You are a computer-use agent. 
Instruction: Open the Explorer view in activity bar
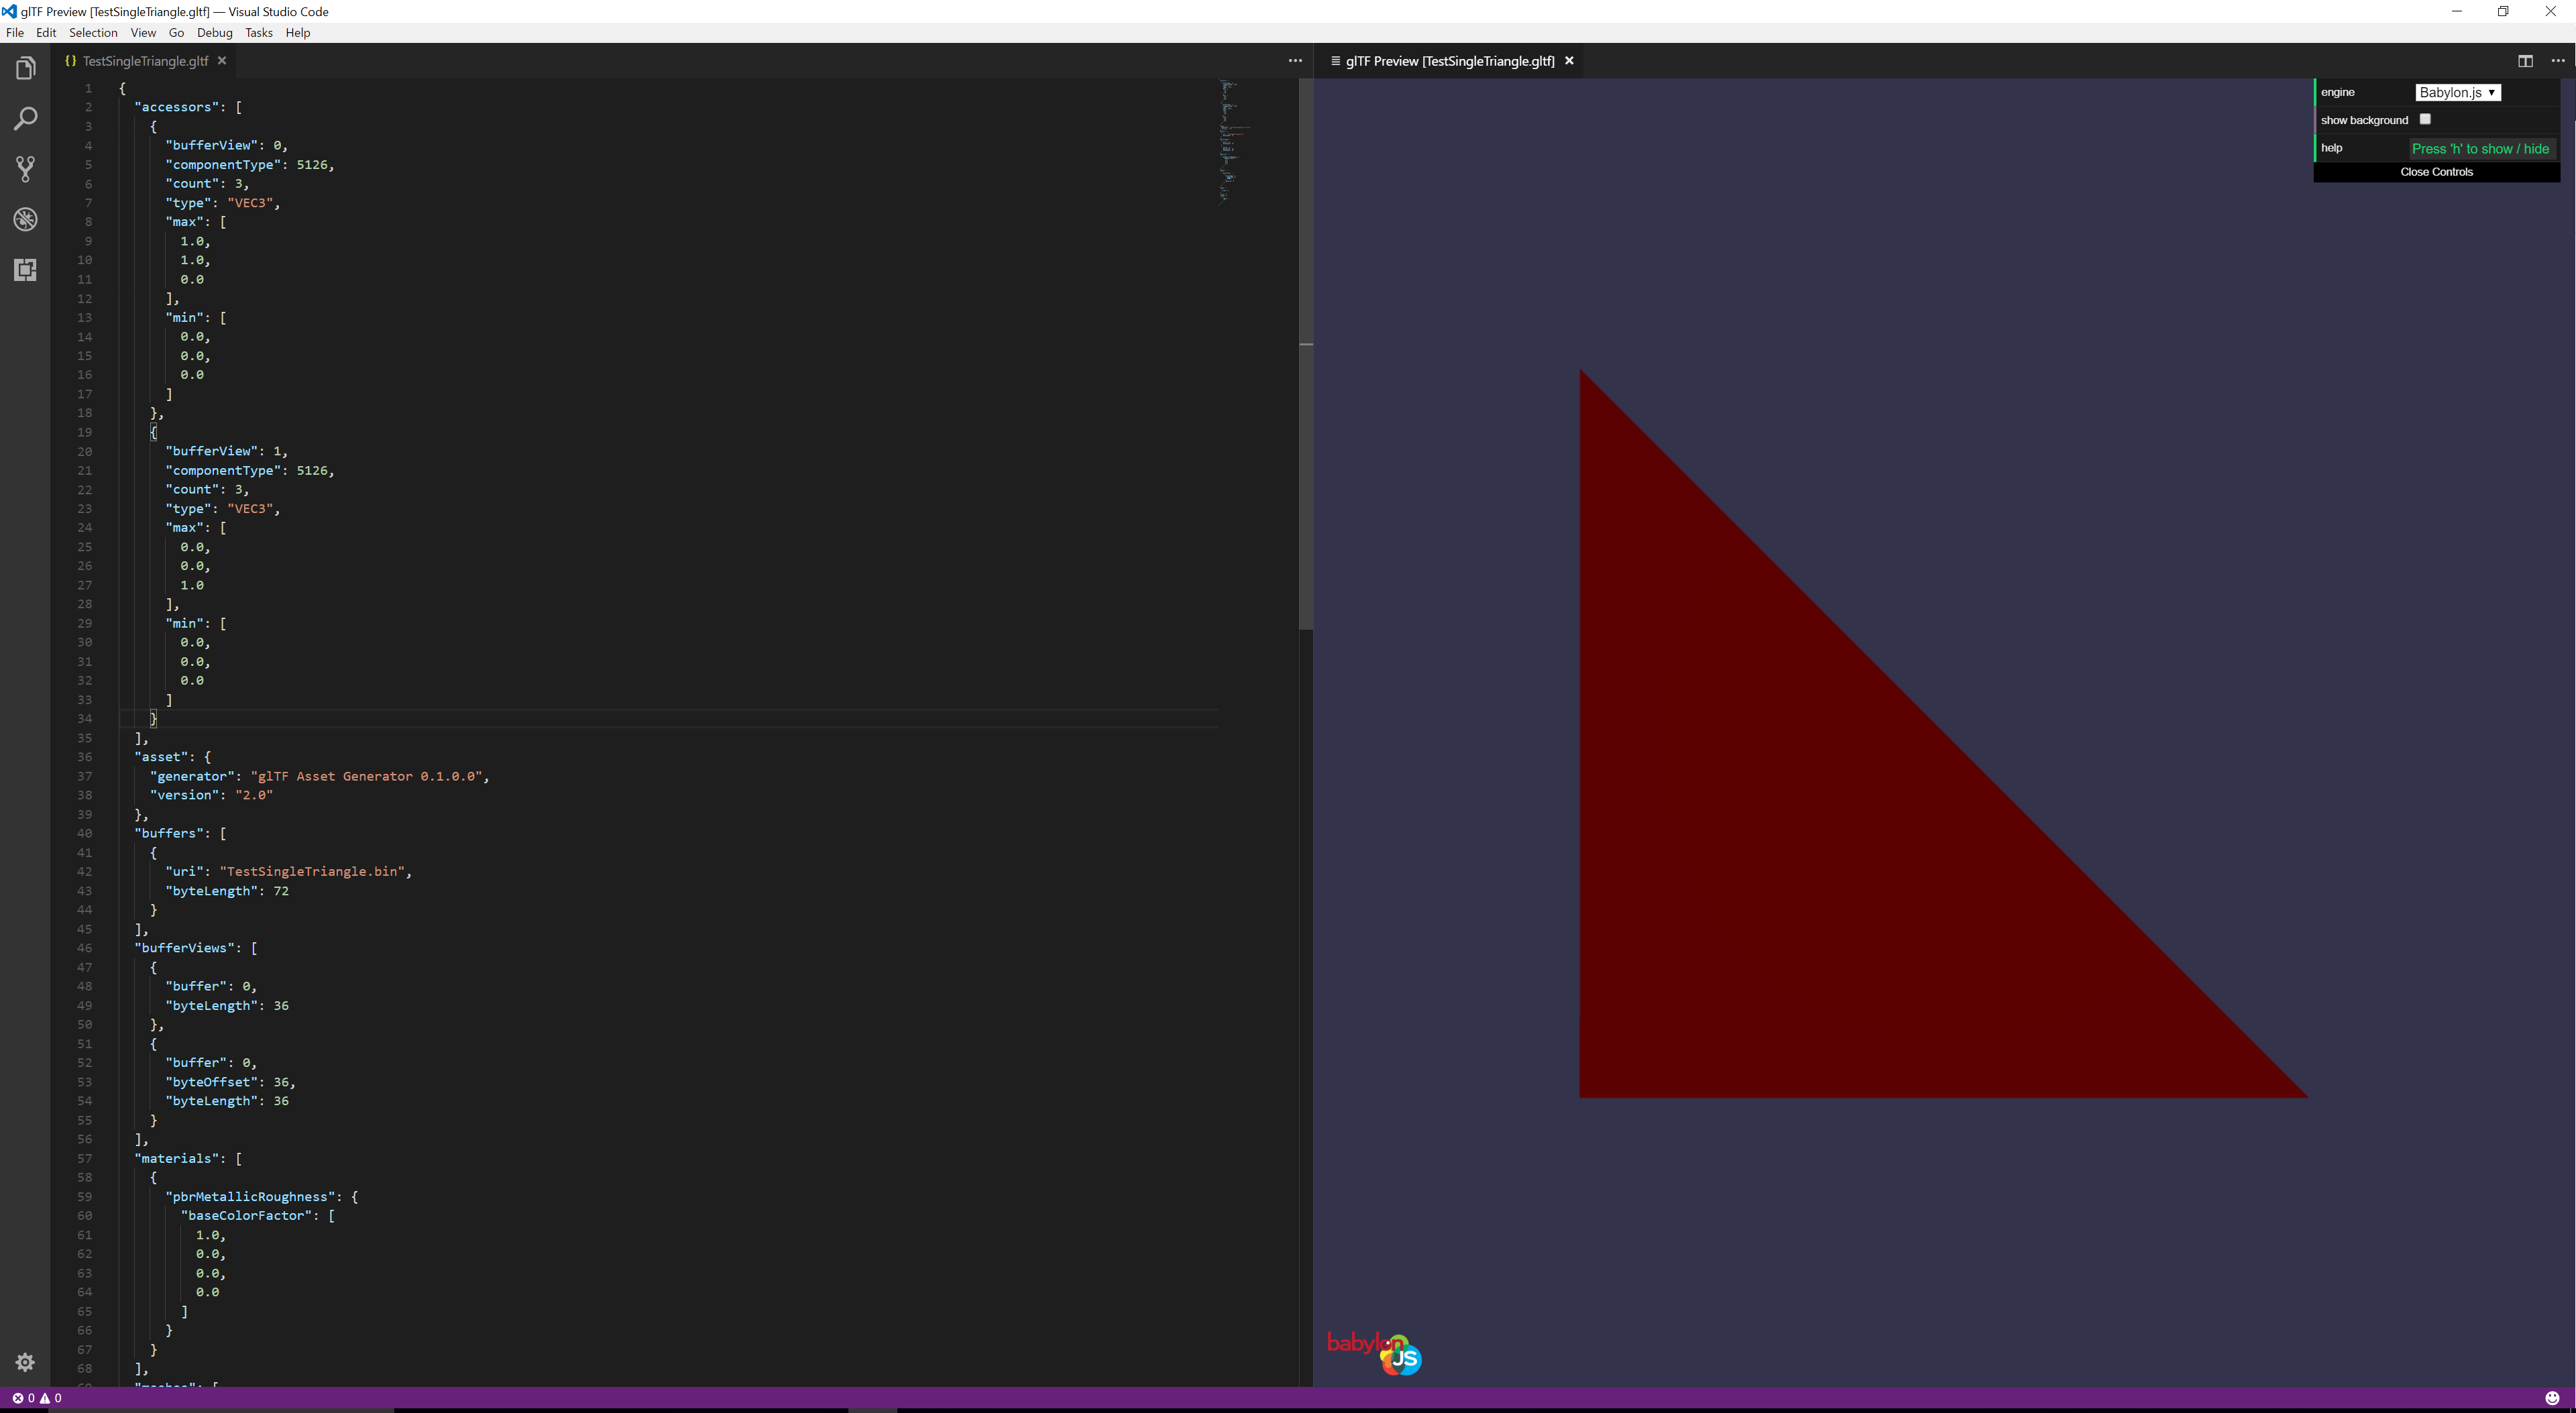tap(26, 68)
